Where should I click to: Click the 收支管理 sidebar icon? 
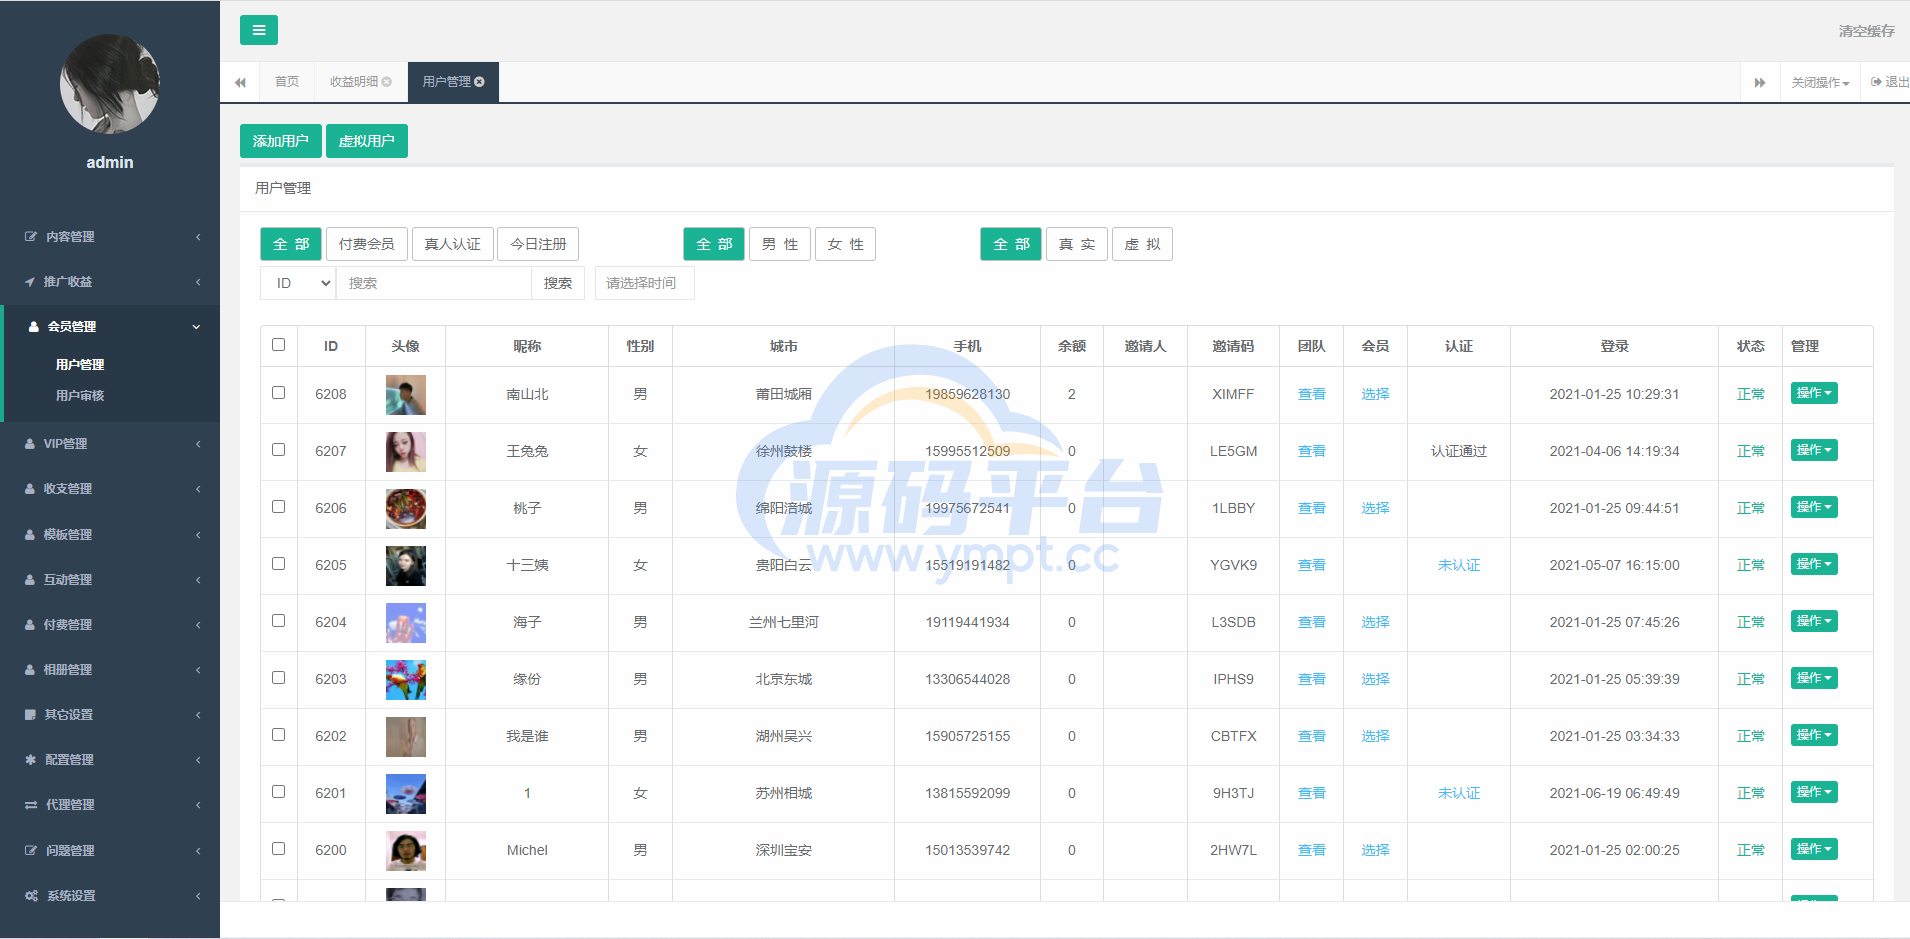30,489
